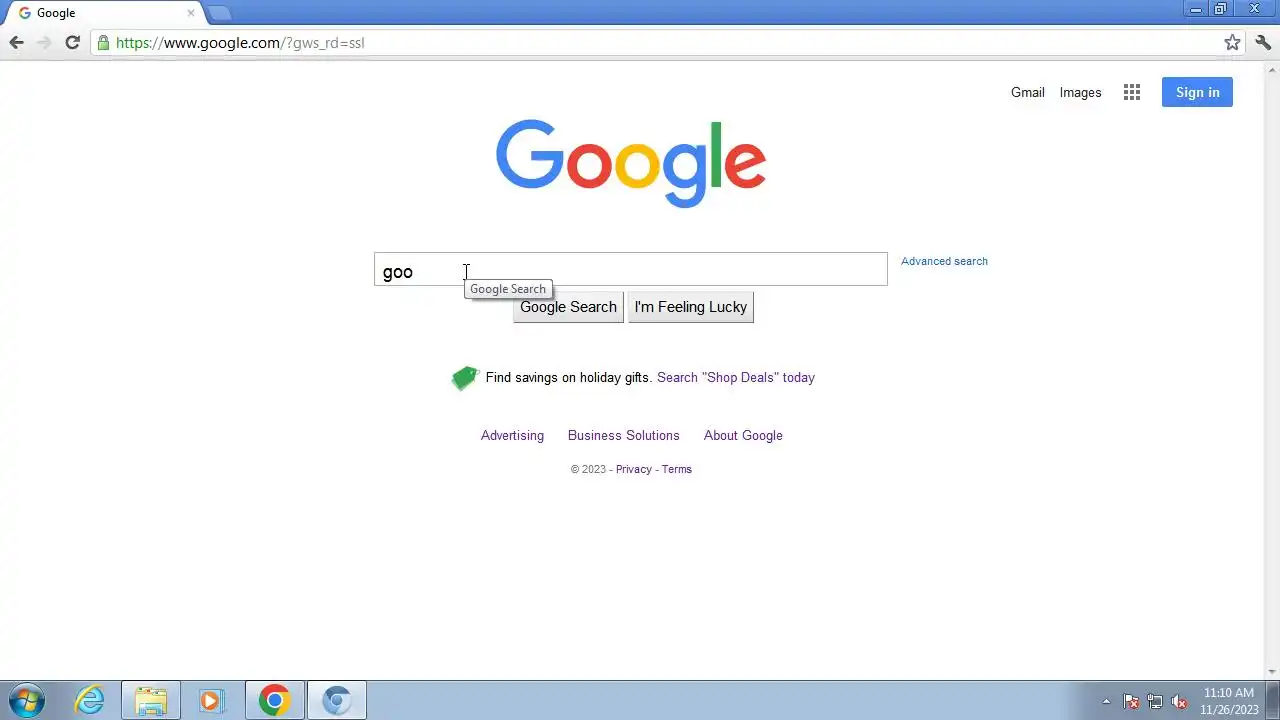Open Windows Media Player taskbar icon
This screenshot has width=1280, height=720.
(211, 700)
